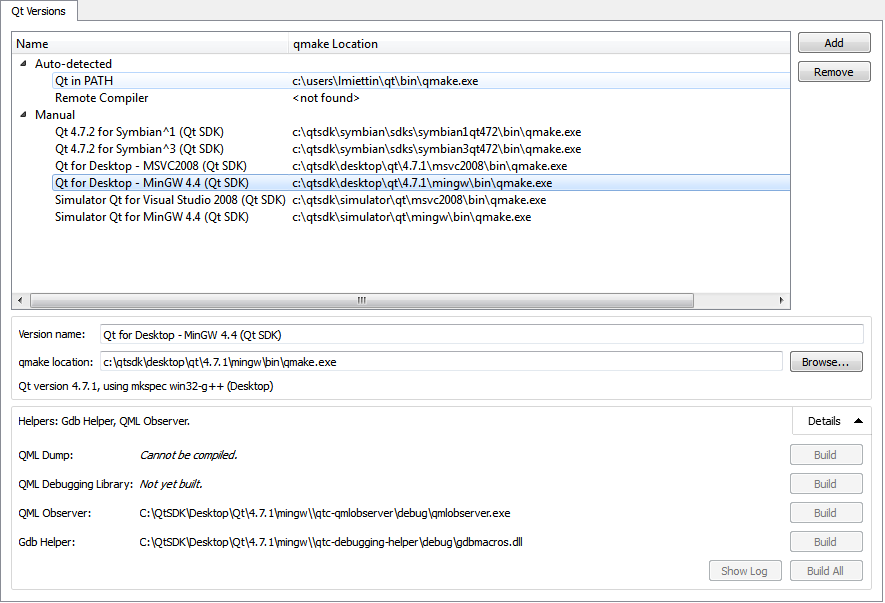885x603 pixels.
Task: Click the Build All button
Action: pyautogui.click(x=826, y=571)
